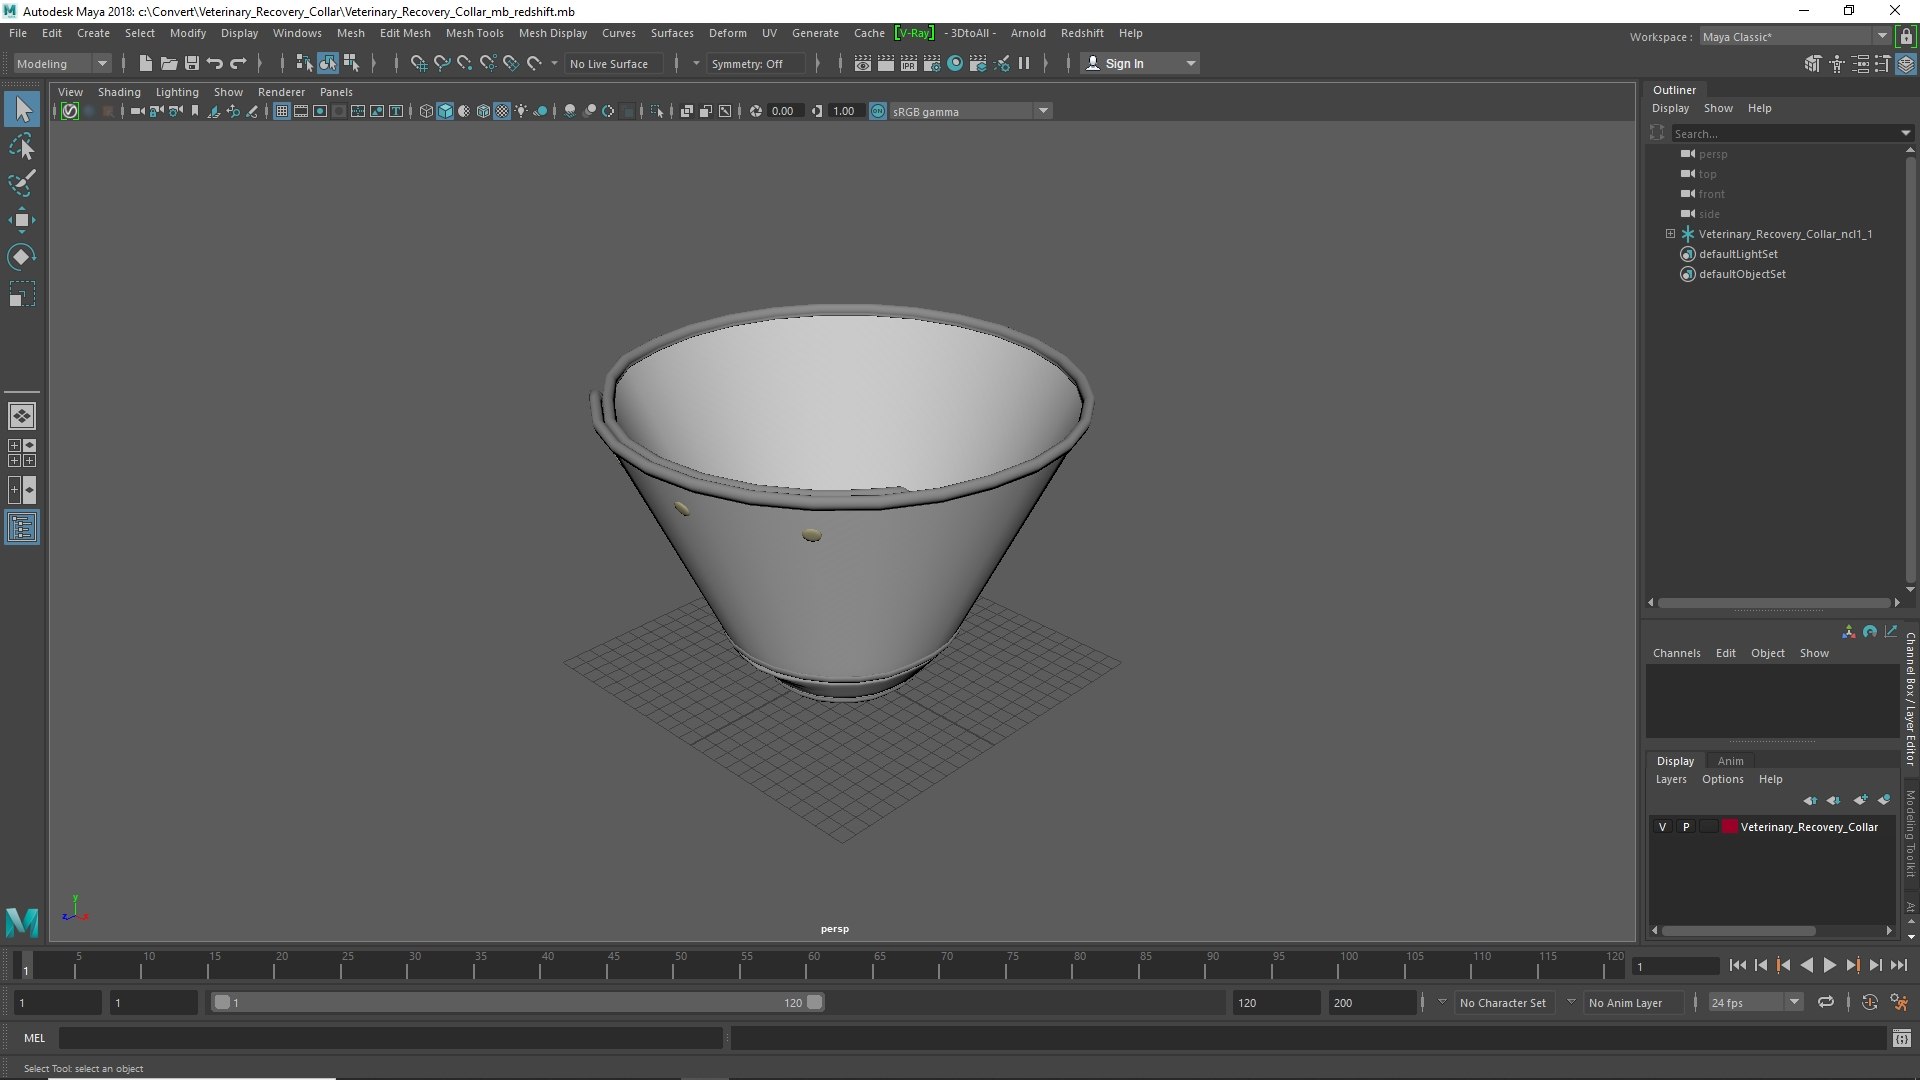The height and width of the screenshot is (1080, 1920).
Task: Toggle V visibility for Veterinary_Recovery_Collar layer
Action: coord(1662,827)
